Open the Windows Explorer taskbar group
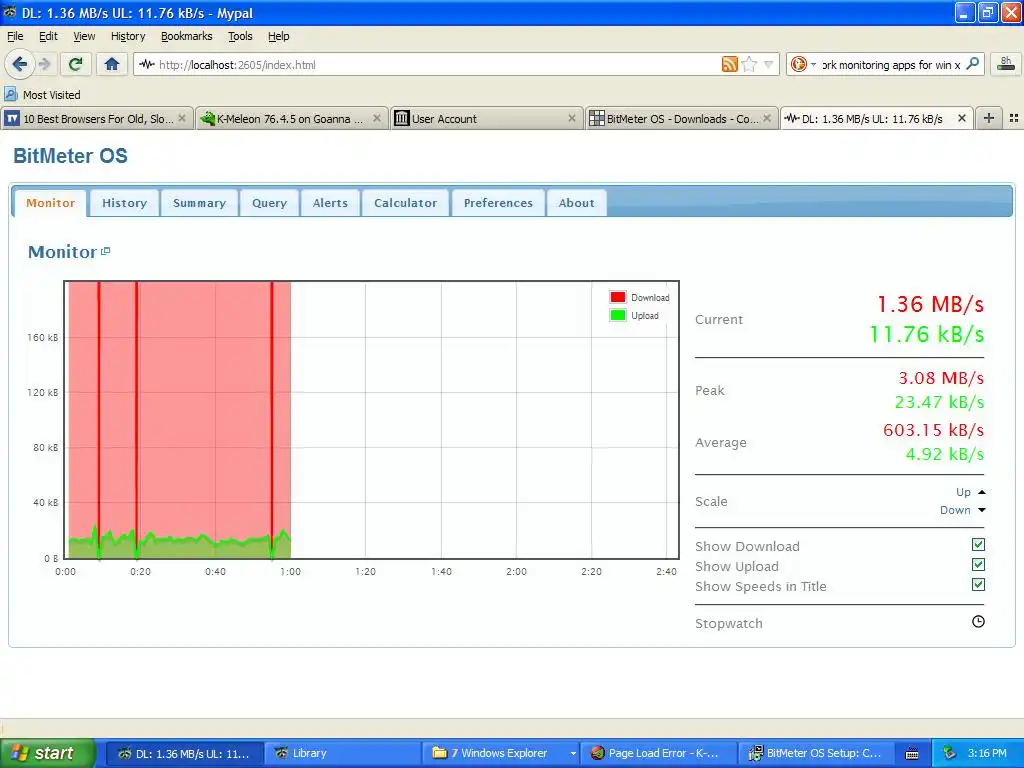Image resolution: width=1024 pixels, height=768 pixels. tap(502, 753)
